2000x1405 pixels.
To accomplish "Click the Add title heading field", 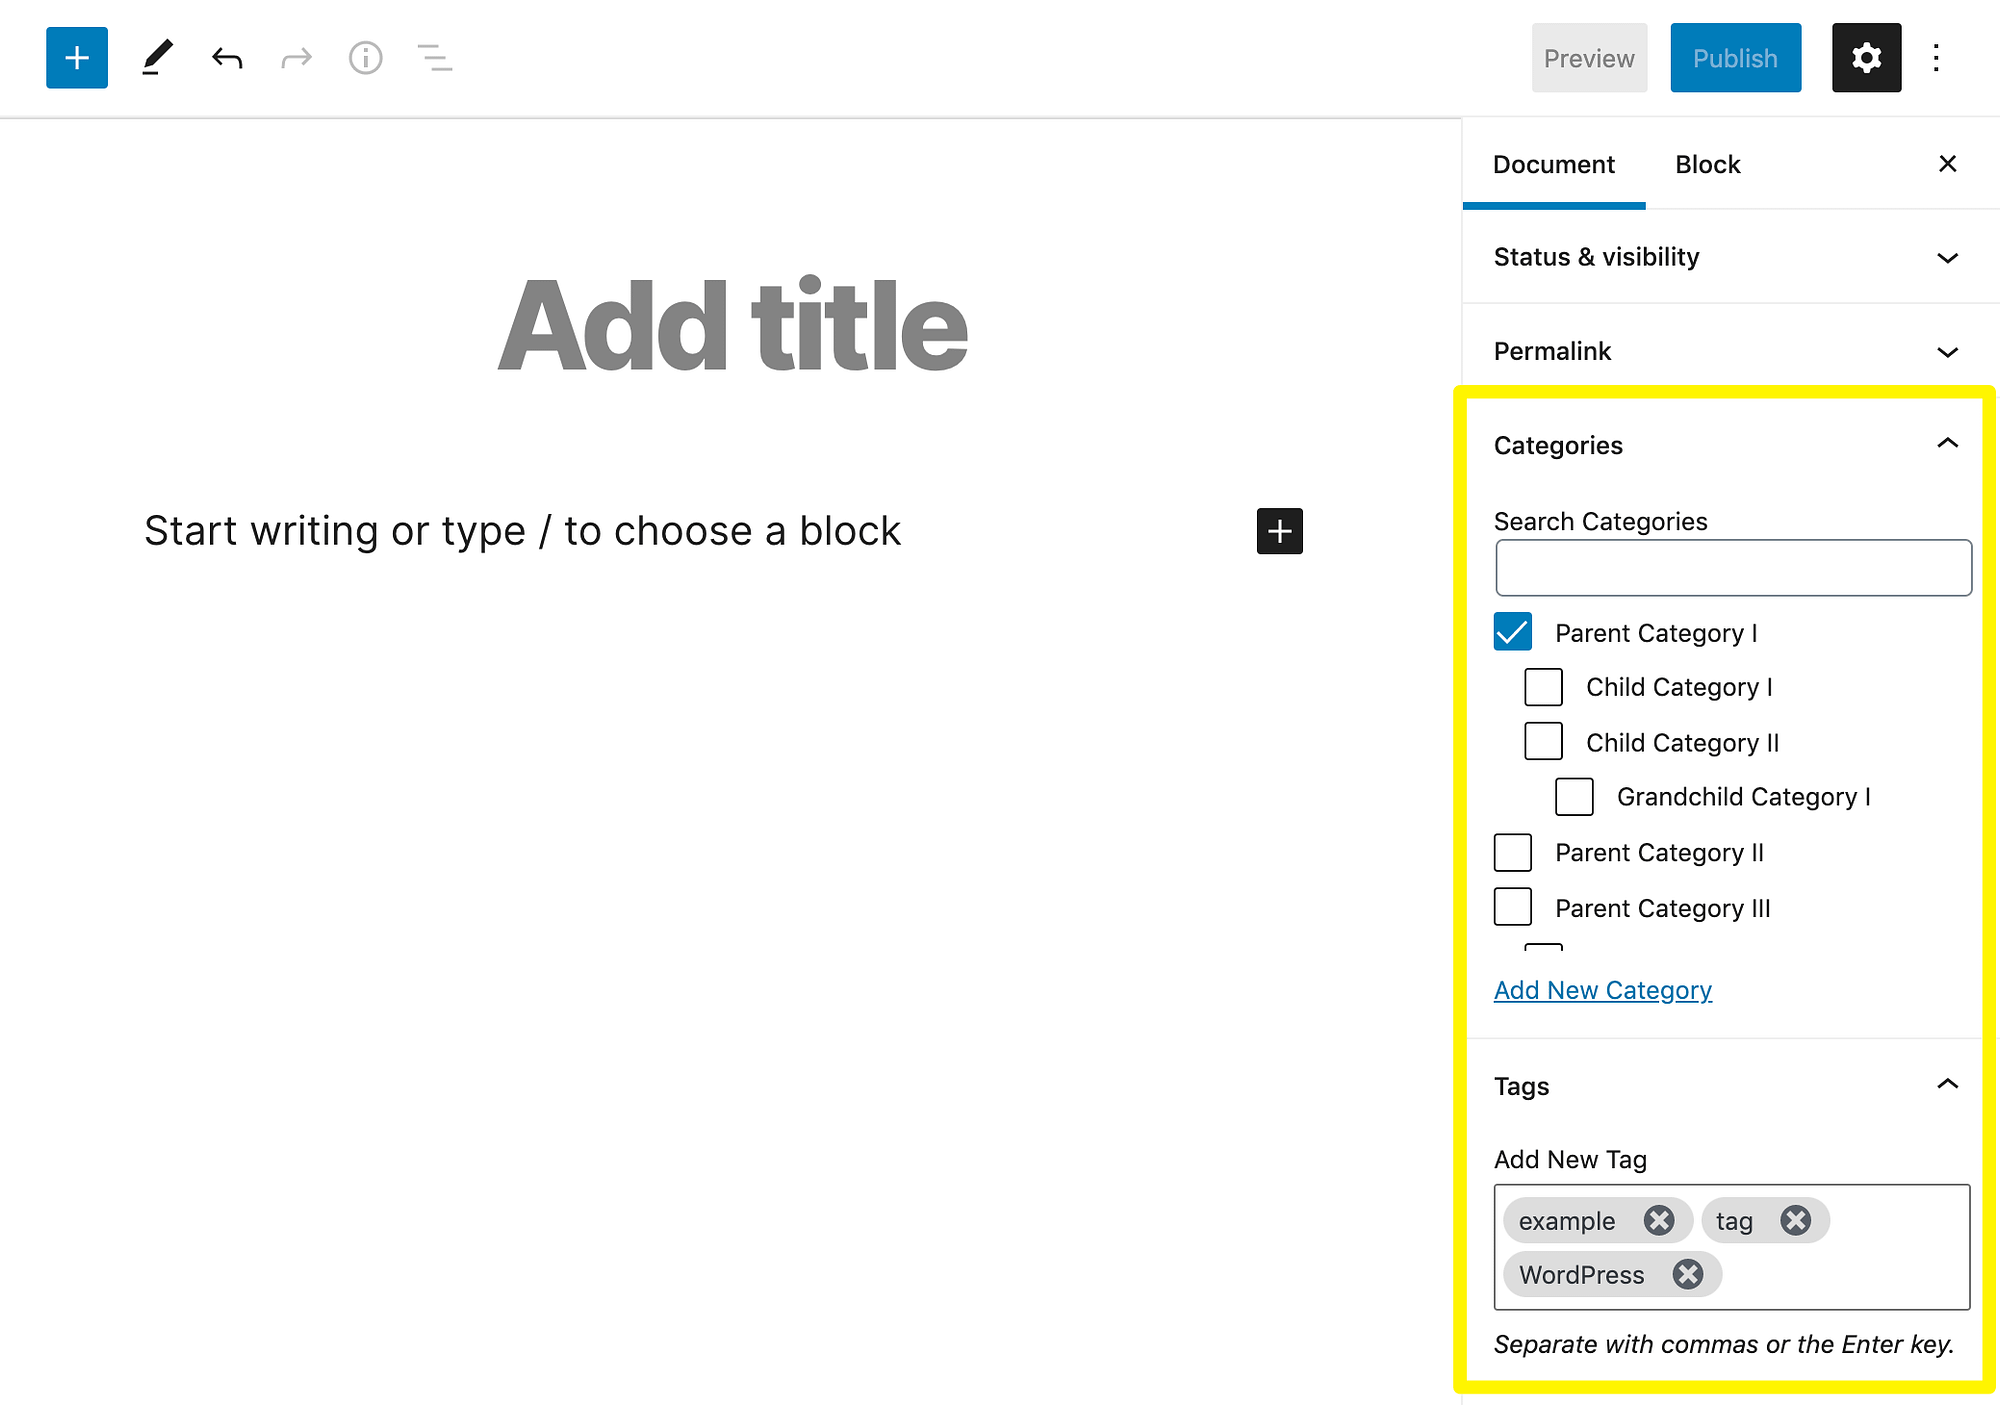I will pos(732,325).
